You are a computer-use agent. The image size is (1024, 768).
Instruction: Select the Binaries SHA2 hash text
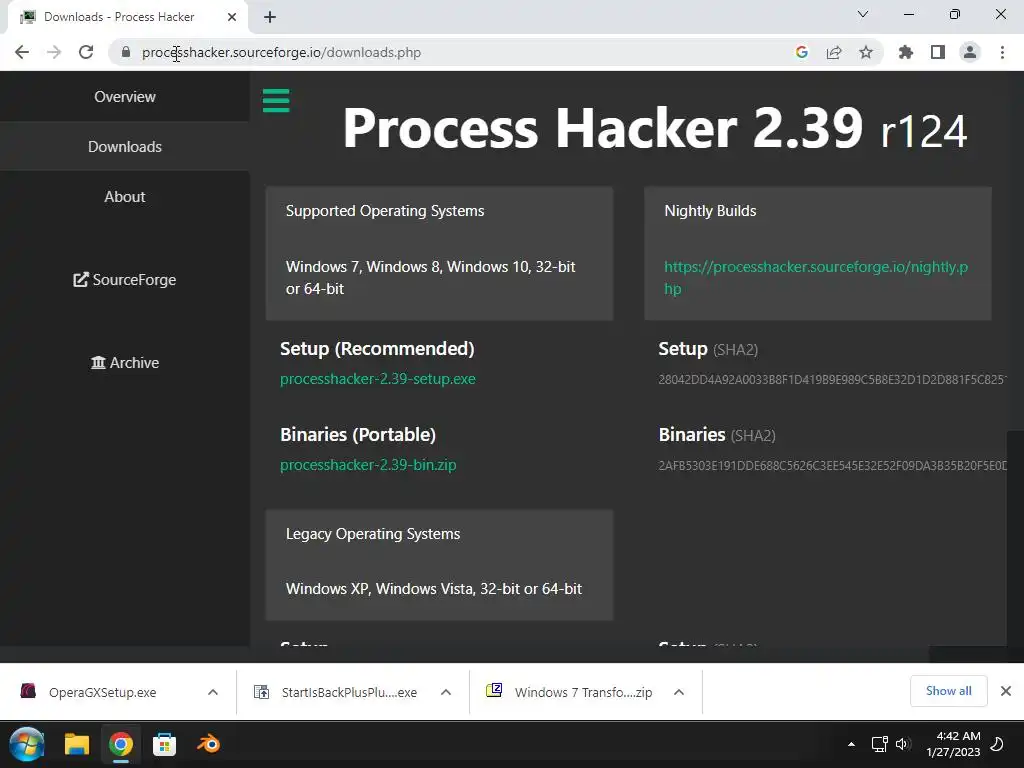pos(833,466)
